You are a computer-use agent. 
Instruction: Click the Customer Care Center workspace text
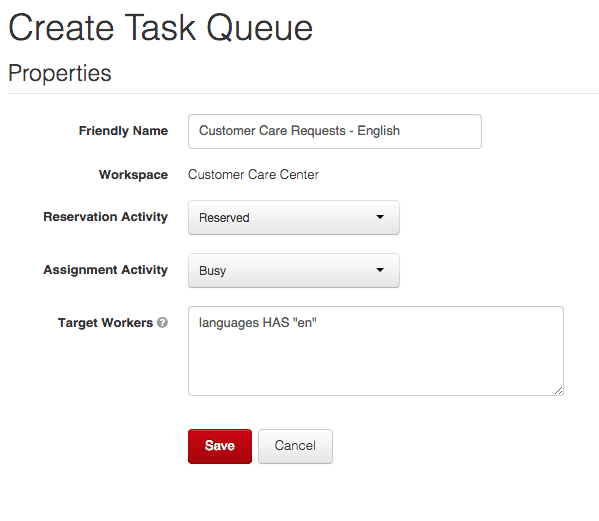tap(253, 175)
